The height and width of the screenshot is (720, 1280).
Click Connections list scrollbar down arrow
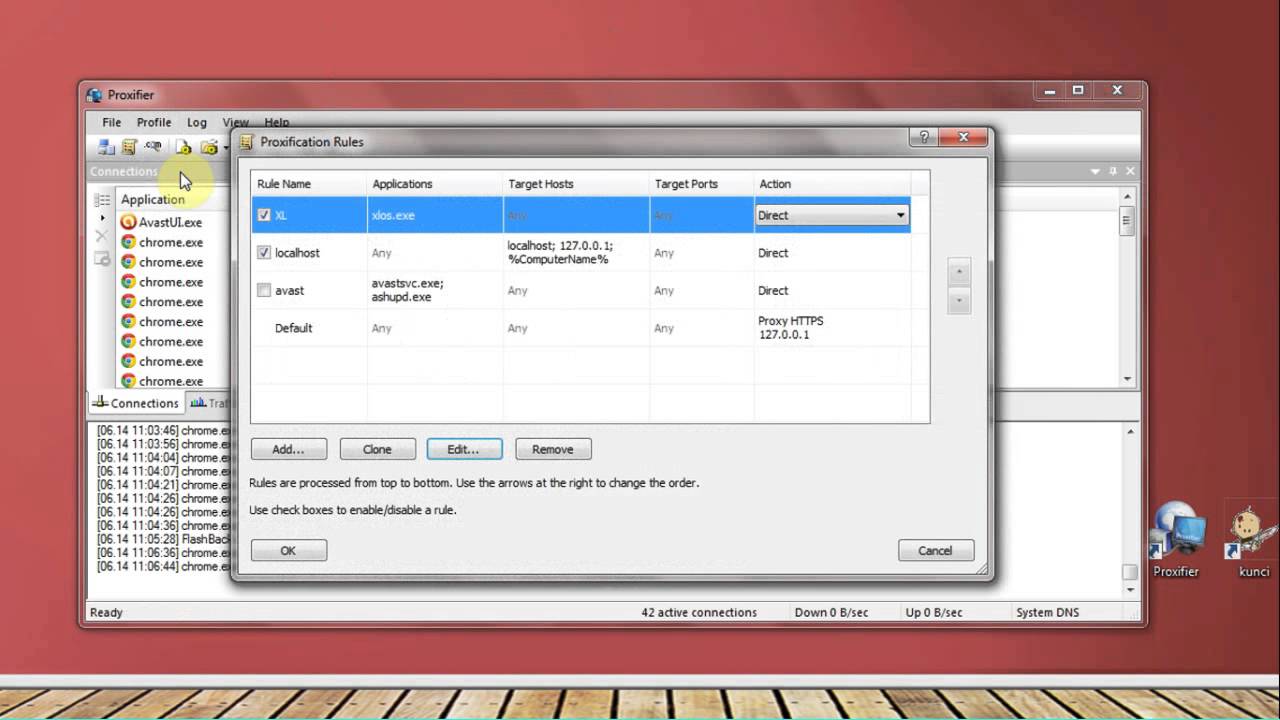tap(1127, 379)
